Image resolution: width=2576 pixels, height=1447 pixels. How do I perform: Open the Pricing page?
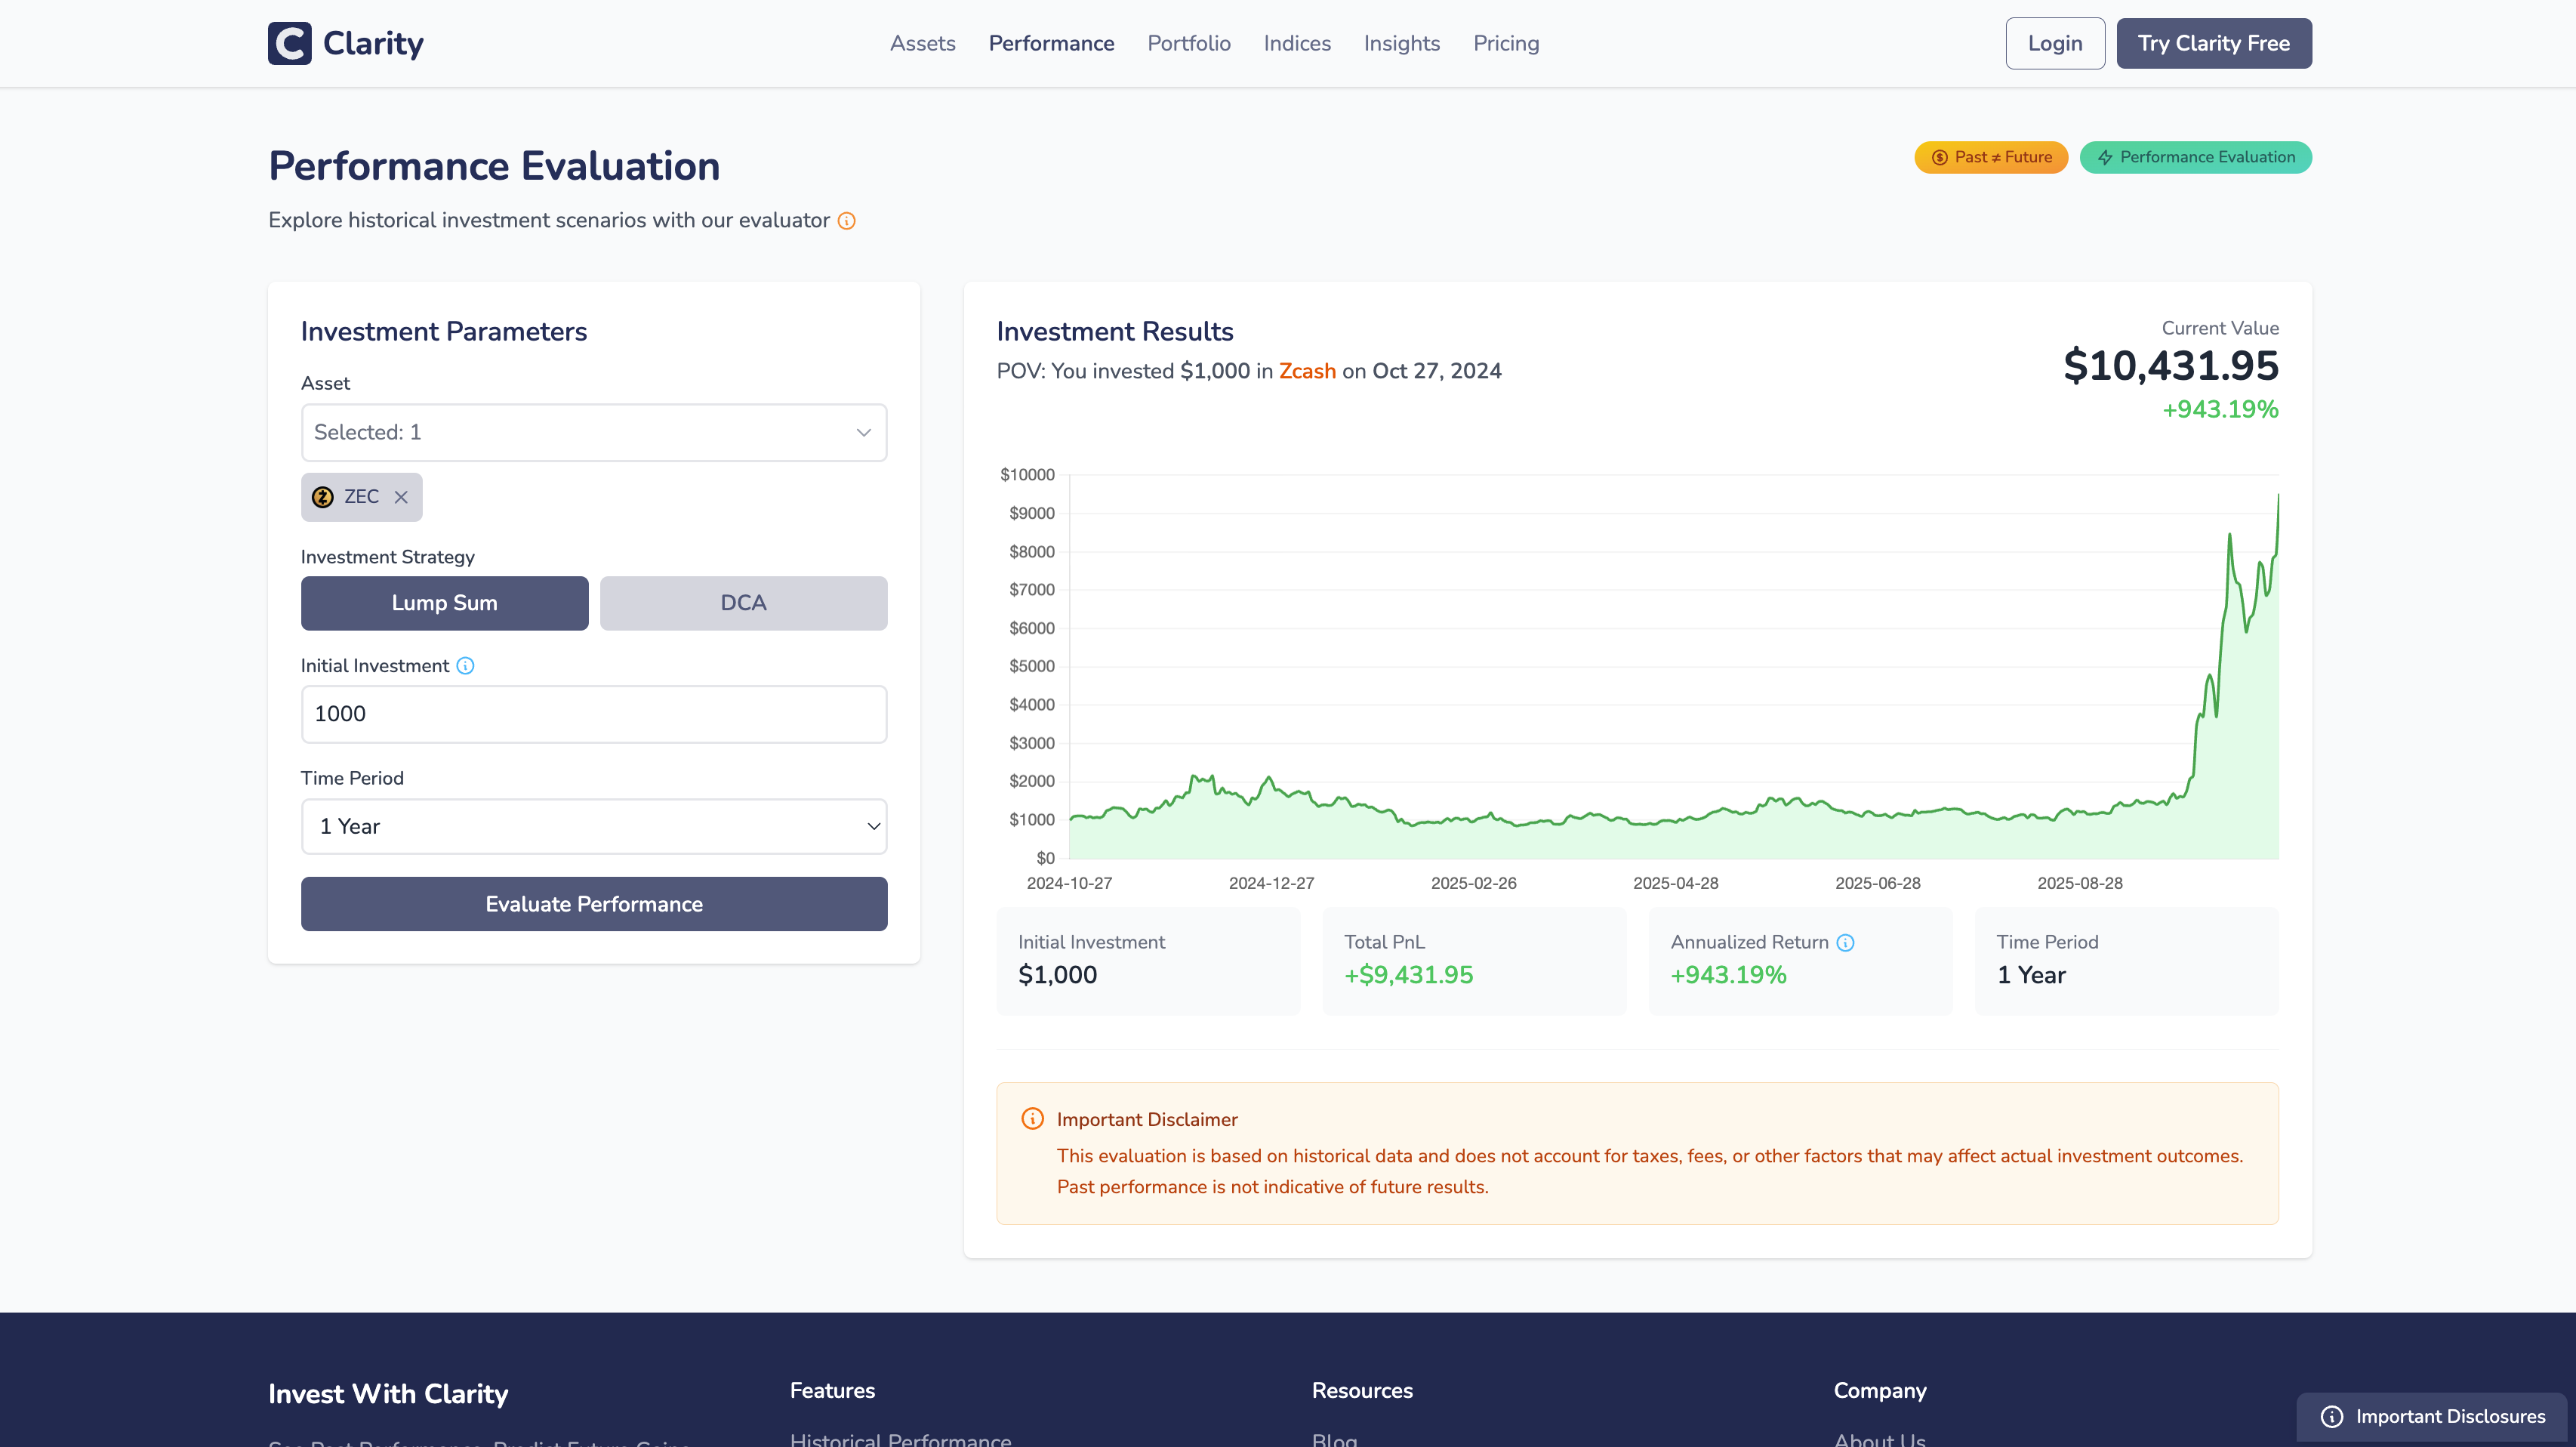[1505, 43]
